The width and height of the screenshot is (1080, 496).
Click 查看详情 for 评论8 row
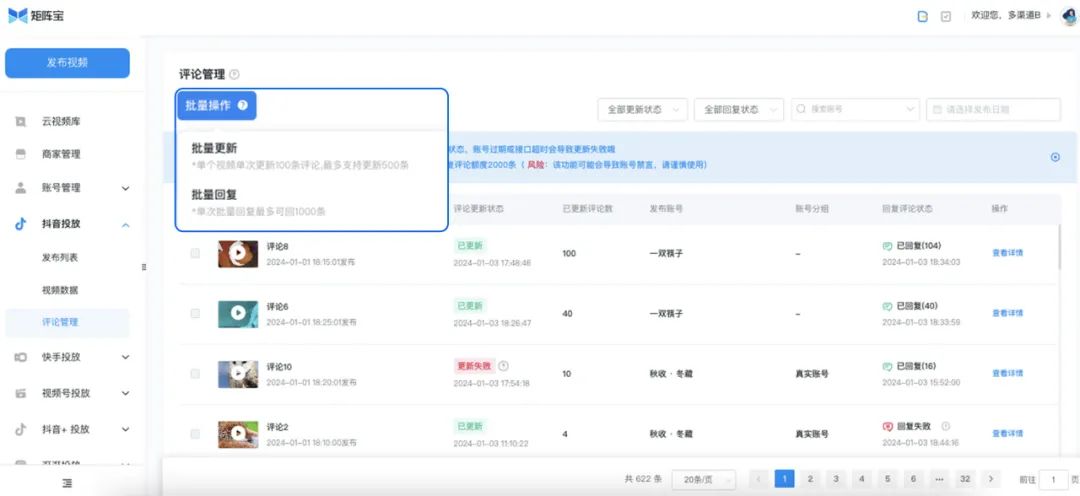1007,253
